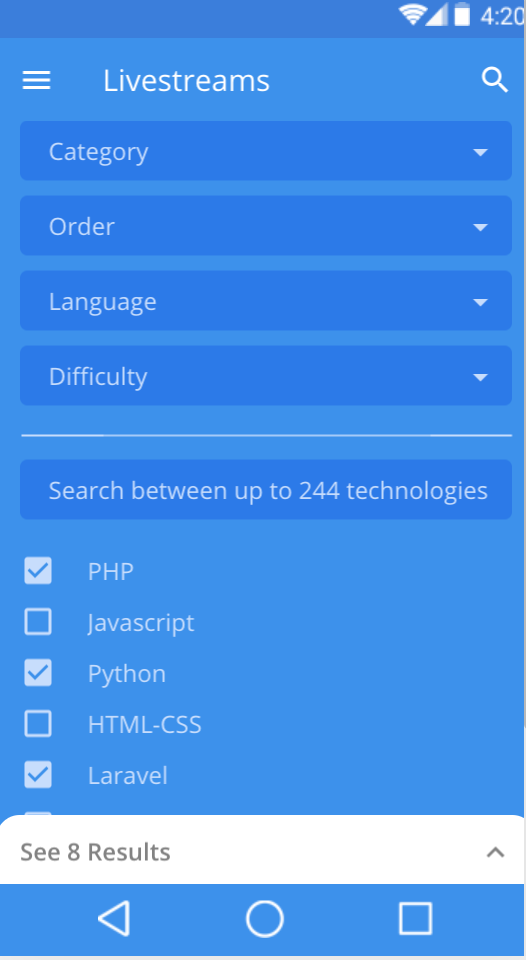Check the HTML-CSS checkbox

pyautogui.click(x=38, y=724)
